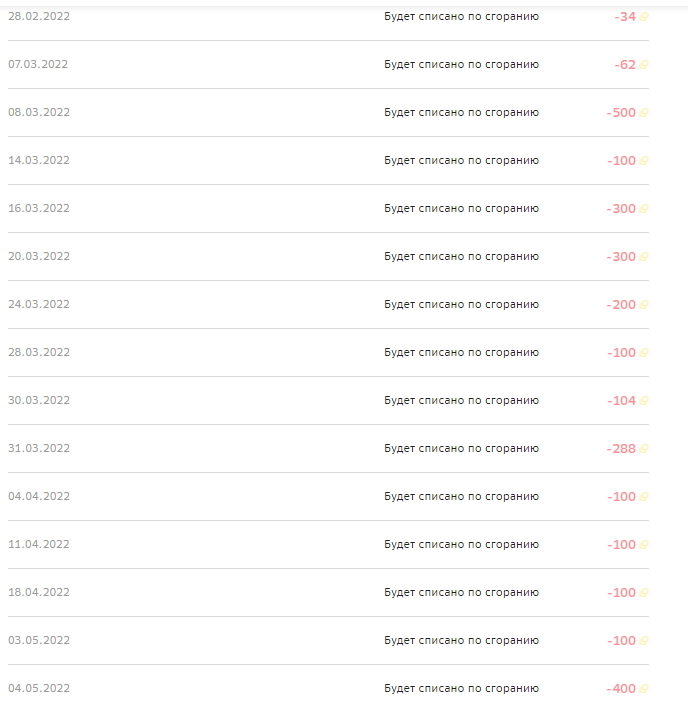
Task: Select the 28.02.2022 date entry
Action: 39,16
